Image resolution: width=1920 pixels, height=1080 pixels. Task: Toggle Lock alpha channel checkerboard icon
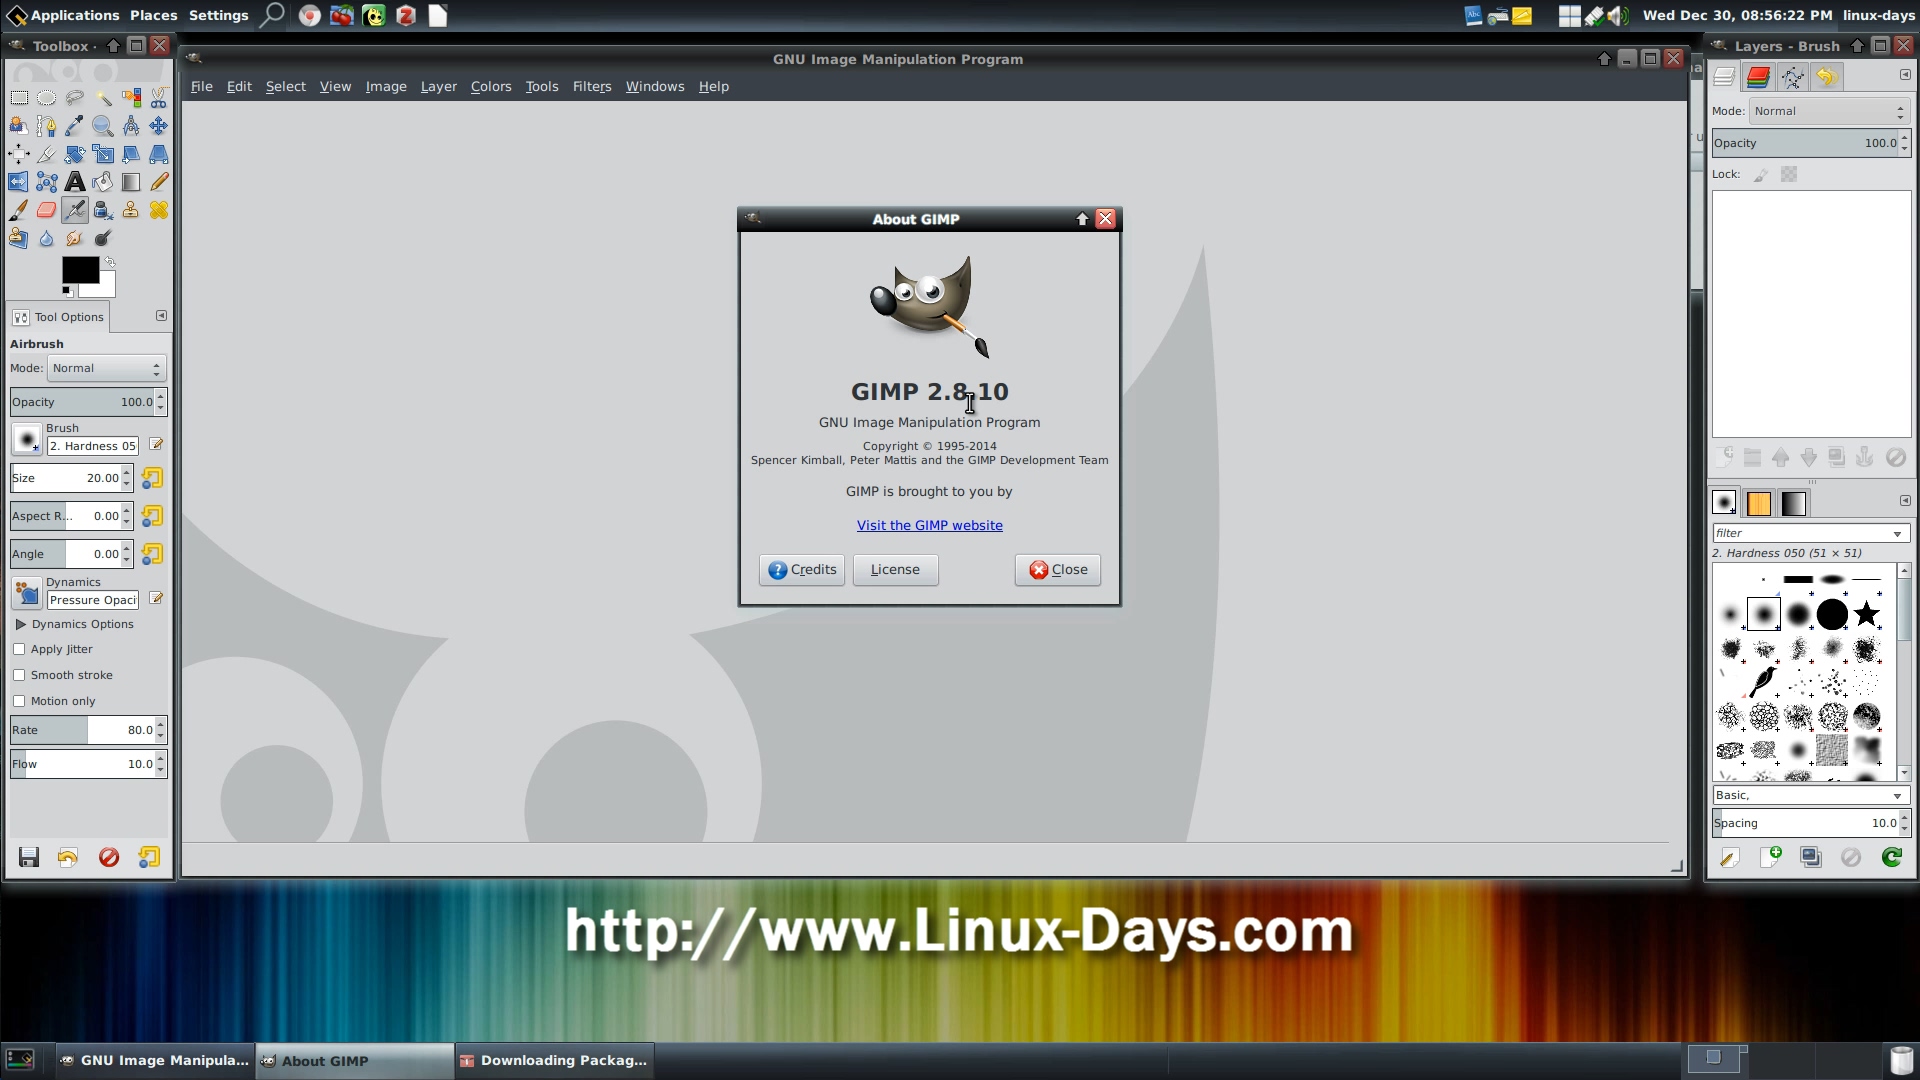coord(1789,175)
